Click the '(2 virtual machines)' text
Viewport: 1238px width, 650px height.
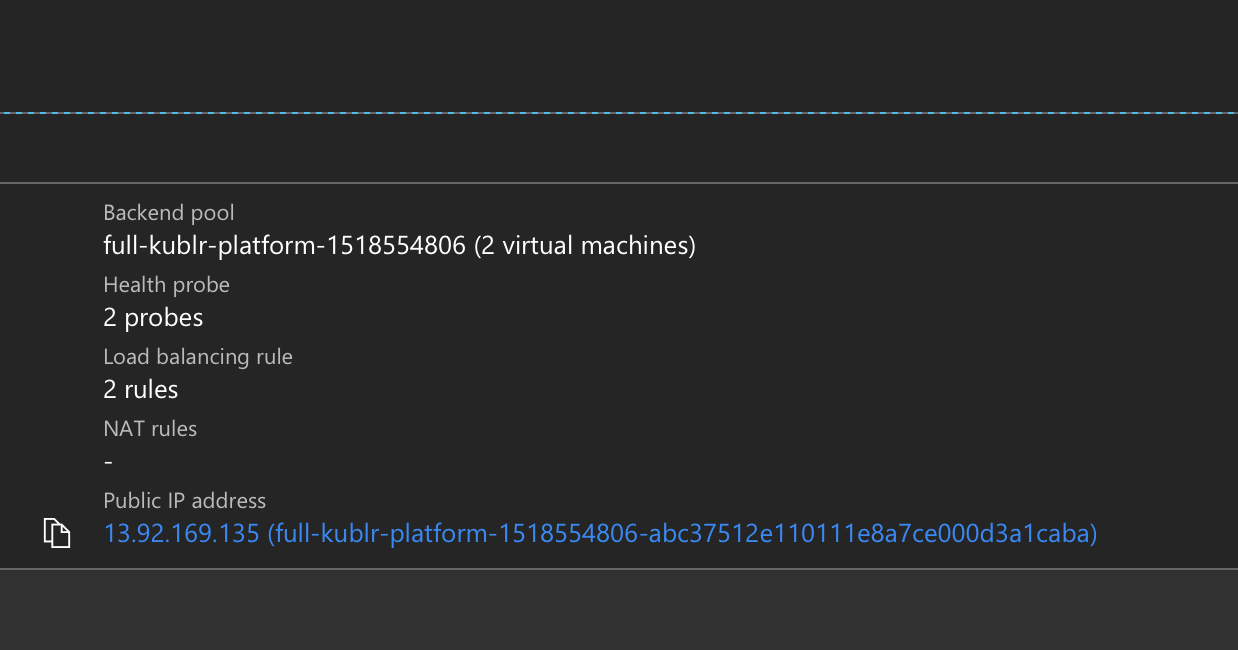tap(585, 245)
